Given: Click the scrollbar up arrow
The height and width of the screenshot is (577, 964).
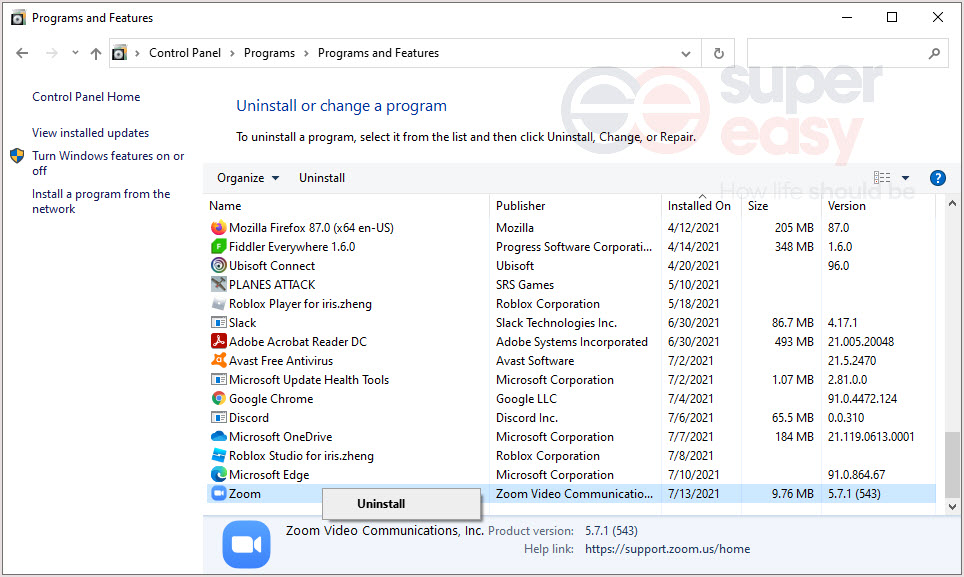Looking at the screenshot, I should click(x=952, y=203).
